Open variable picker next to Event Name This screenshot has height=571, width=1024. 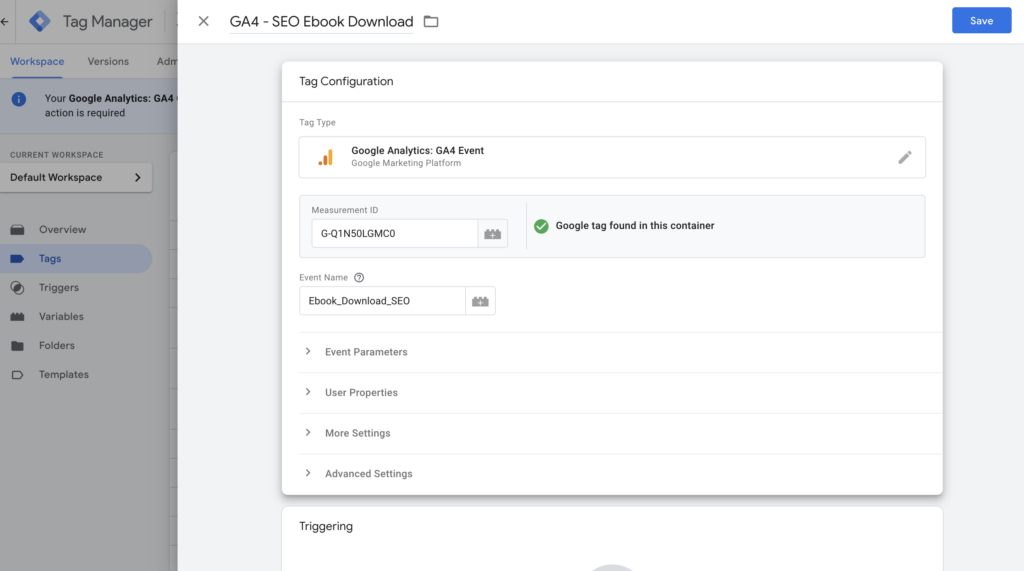click(480, 301)
